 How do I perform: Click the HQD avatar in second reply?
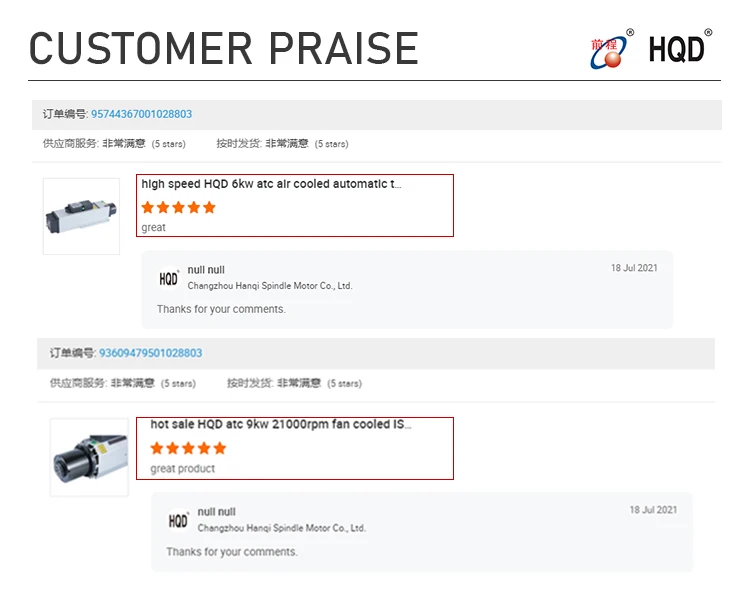click(178, 521)
